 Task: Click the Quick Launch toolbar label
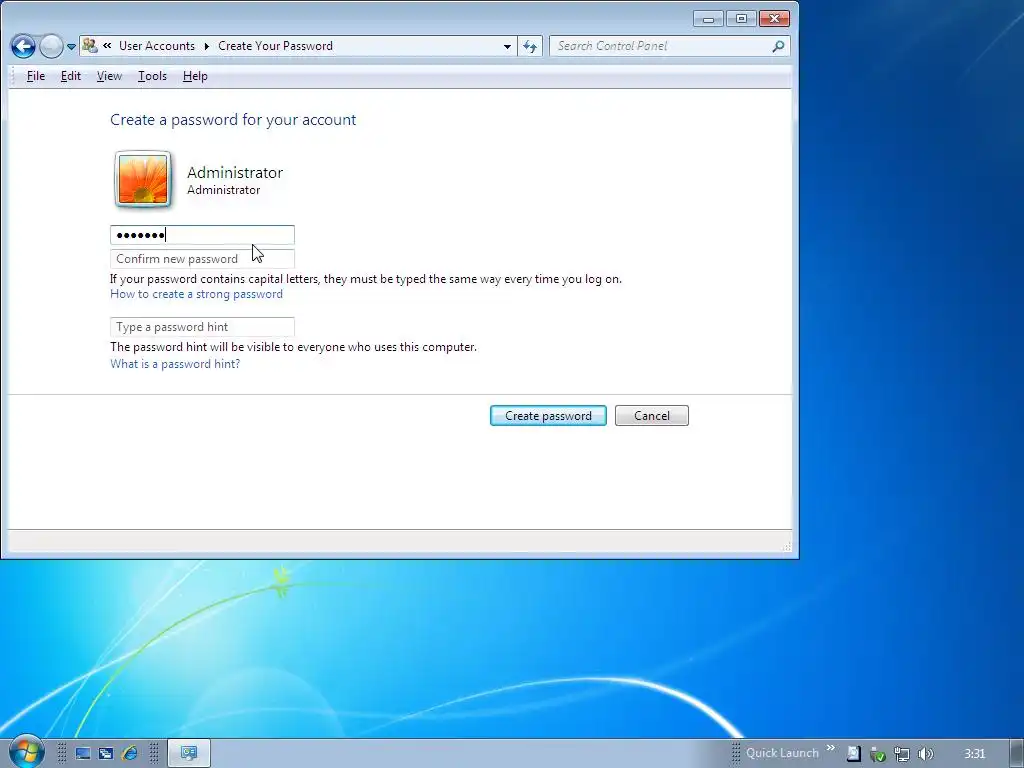[782, 753]
